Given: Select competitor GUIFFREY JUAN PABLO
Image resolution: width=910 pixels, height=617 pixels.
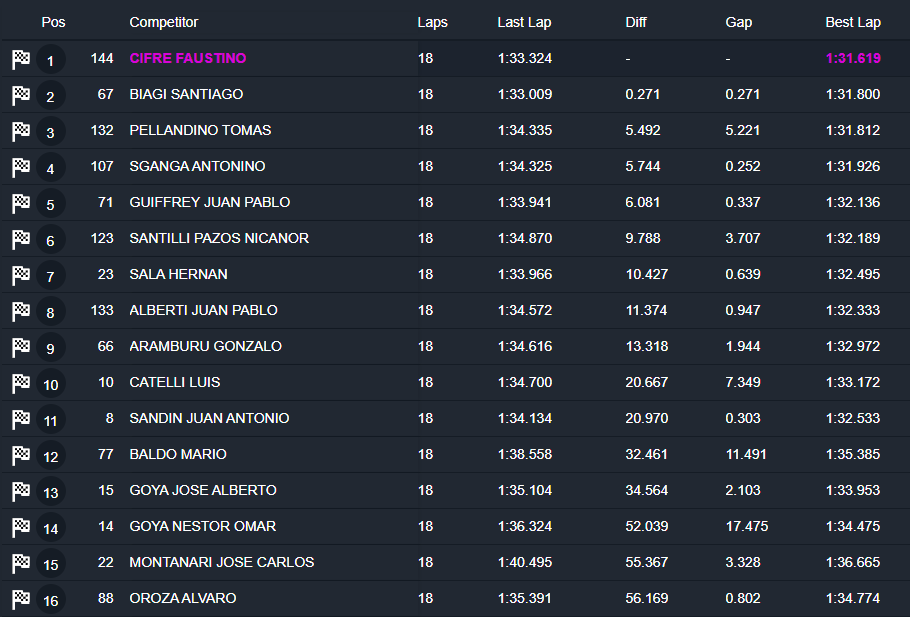Looking at the screenshot, I should tap(210, 202).
